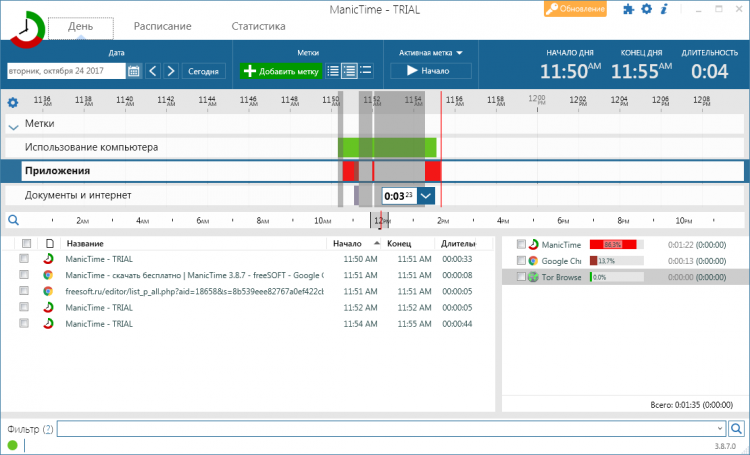Click the timeline zoom magnifier icon
The height and width of the screenshot is (455, 750).
coord(13,220)
